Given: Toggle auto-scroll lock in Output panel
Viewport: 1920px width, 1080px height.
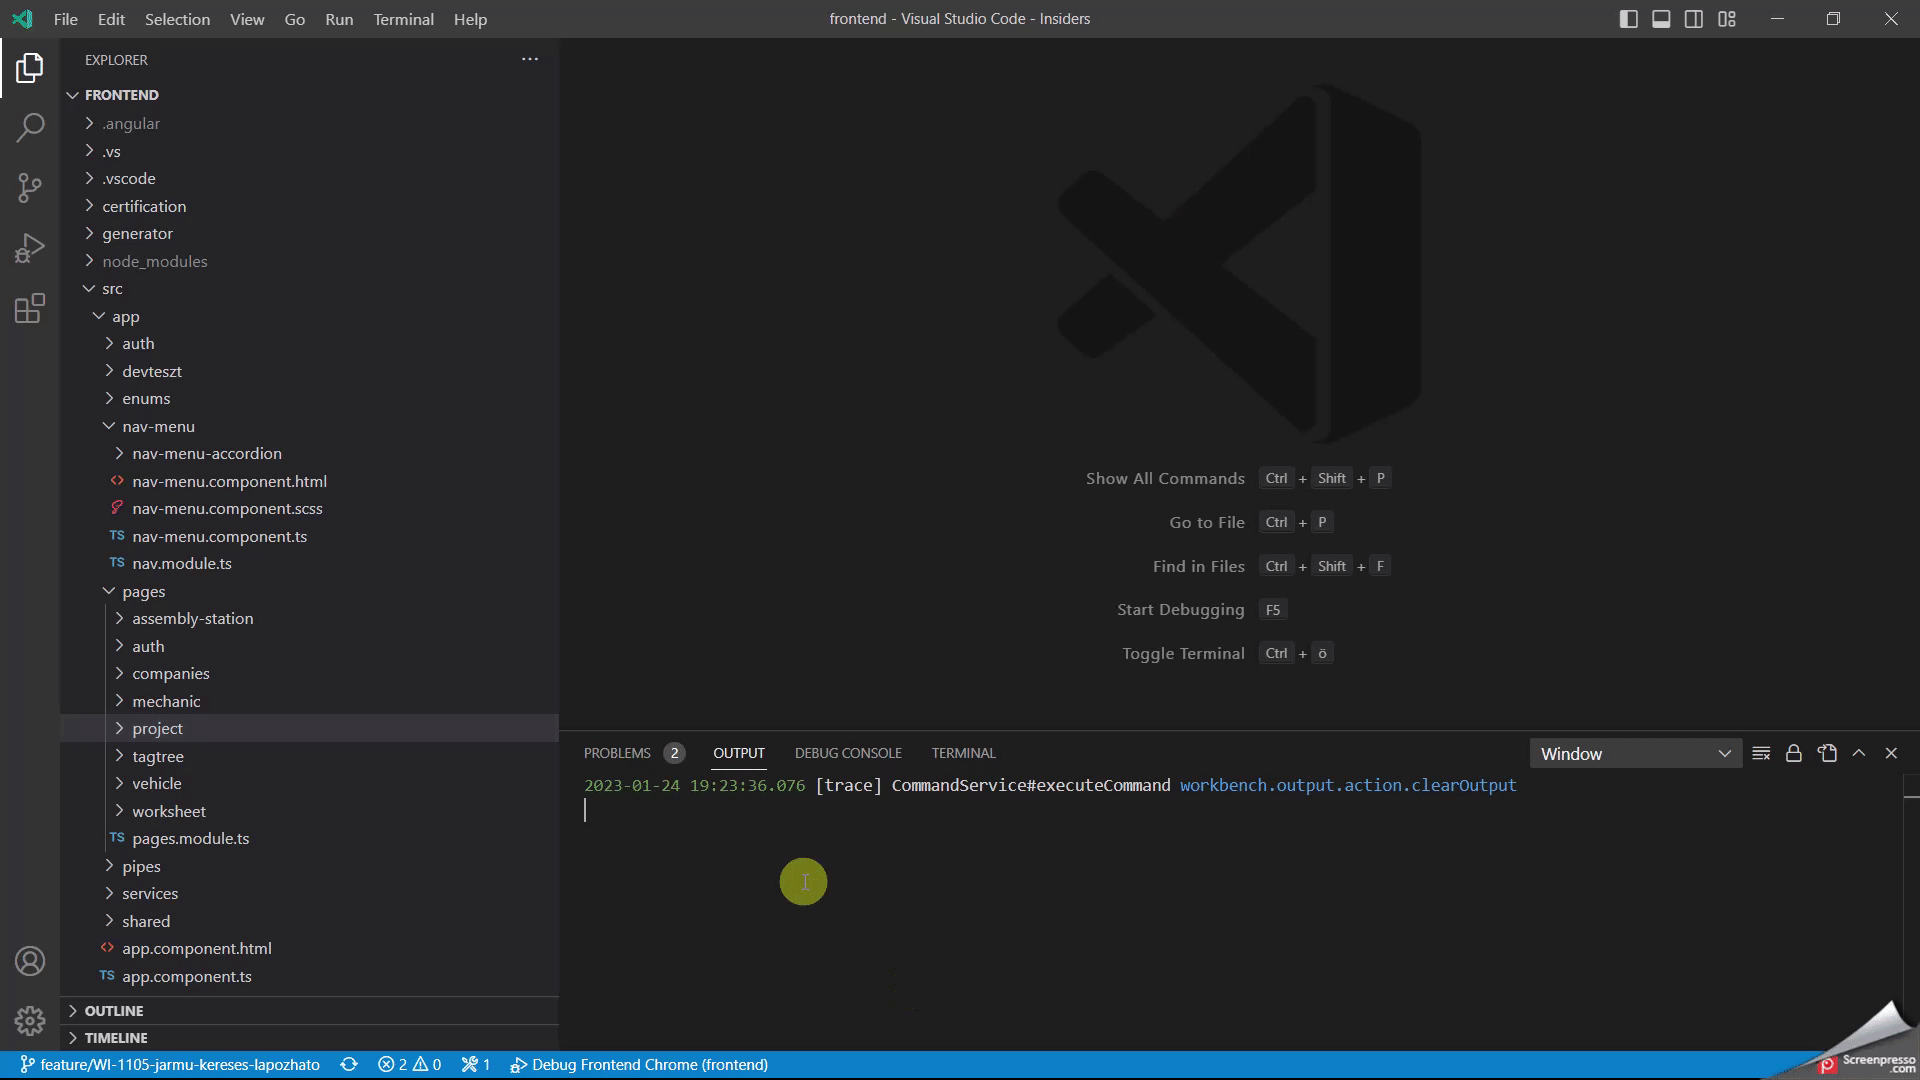Looking at the screenshot, I should pyautogui.click(x=1793, y=753).
